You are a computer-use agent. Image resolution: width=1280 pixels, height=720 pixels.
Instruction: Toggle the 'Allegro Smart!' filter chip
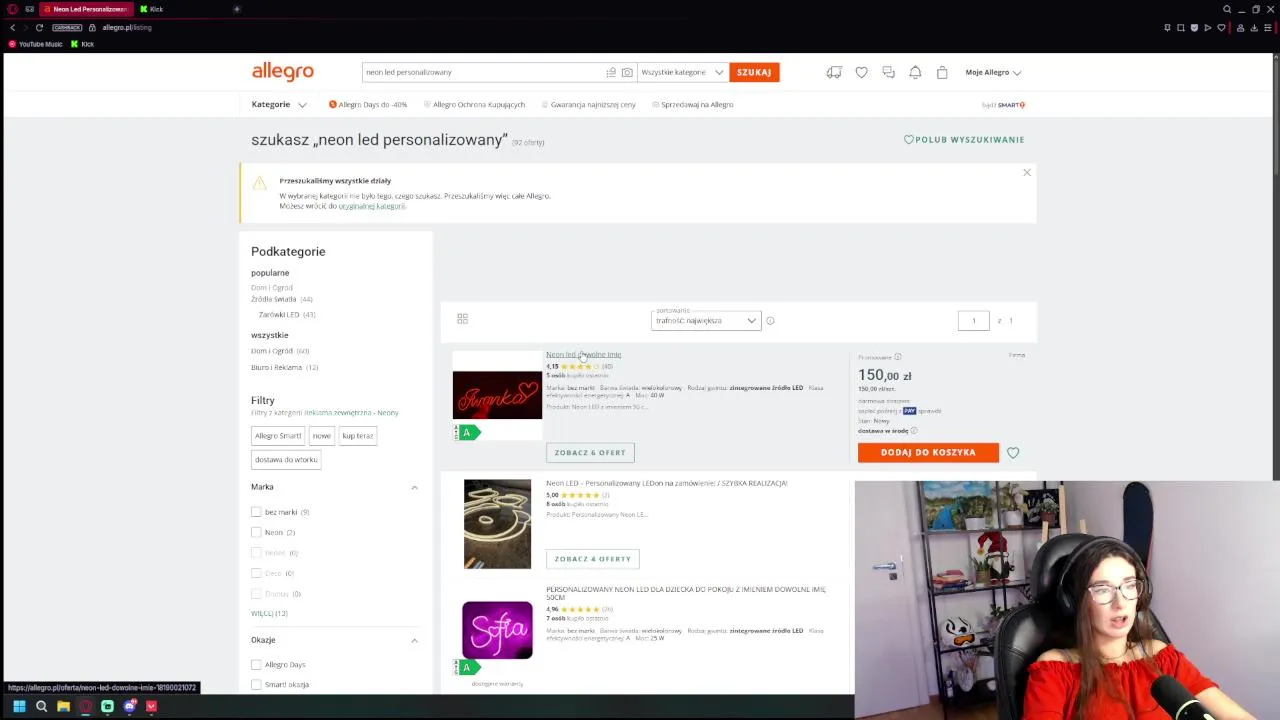coord(278,436)
